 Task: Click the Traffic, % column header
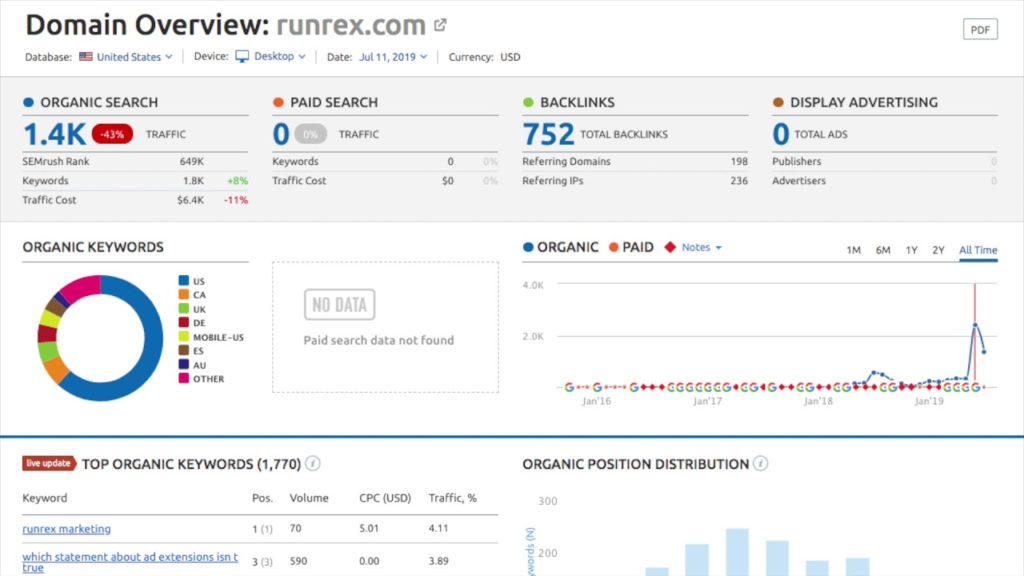coord(453,498)
